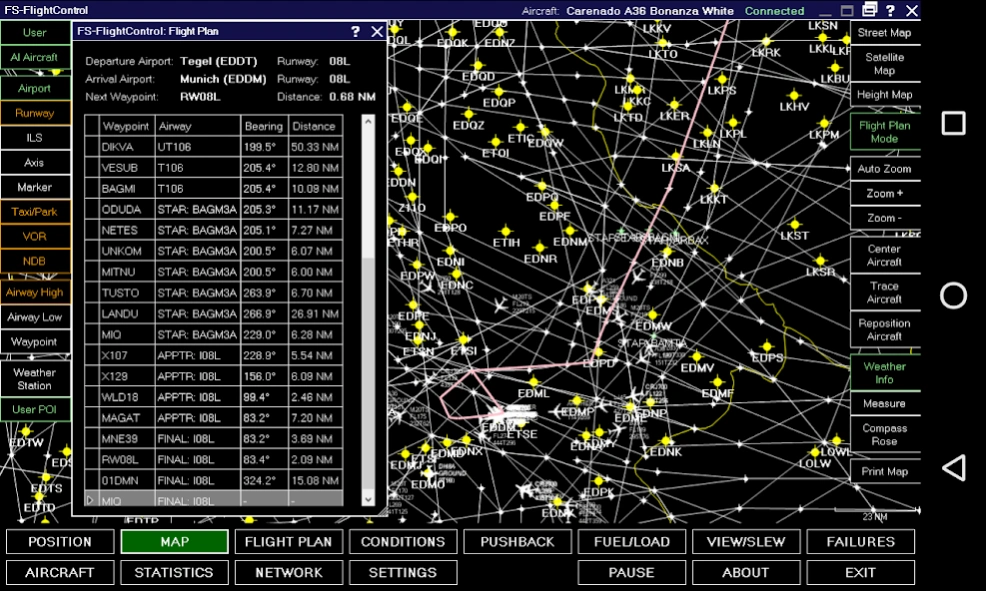The width and height of the screenshot is (986, 591).
Task: Switch to the FLIGHT PLAN tab
Action: click(289, 542)
